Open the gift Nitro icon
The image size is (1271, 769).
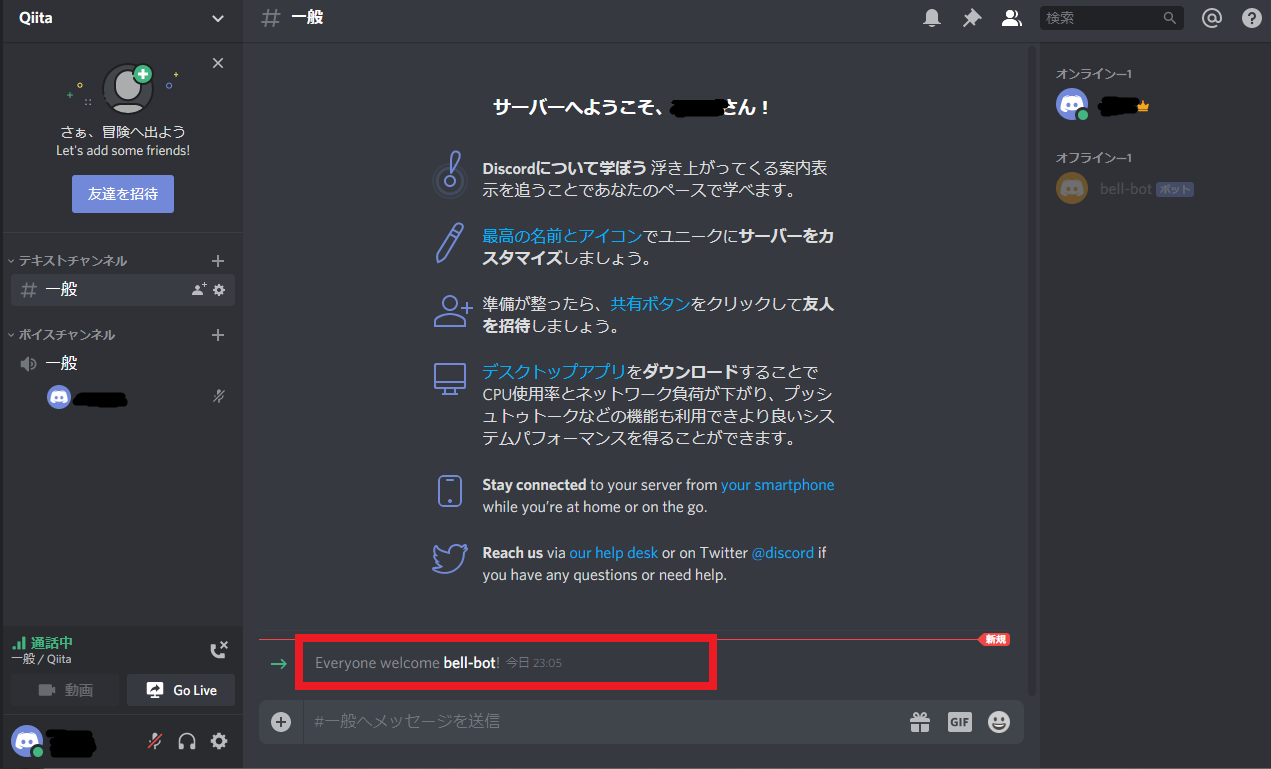pos(919,721)
